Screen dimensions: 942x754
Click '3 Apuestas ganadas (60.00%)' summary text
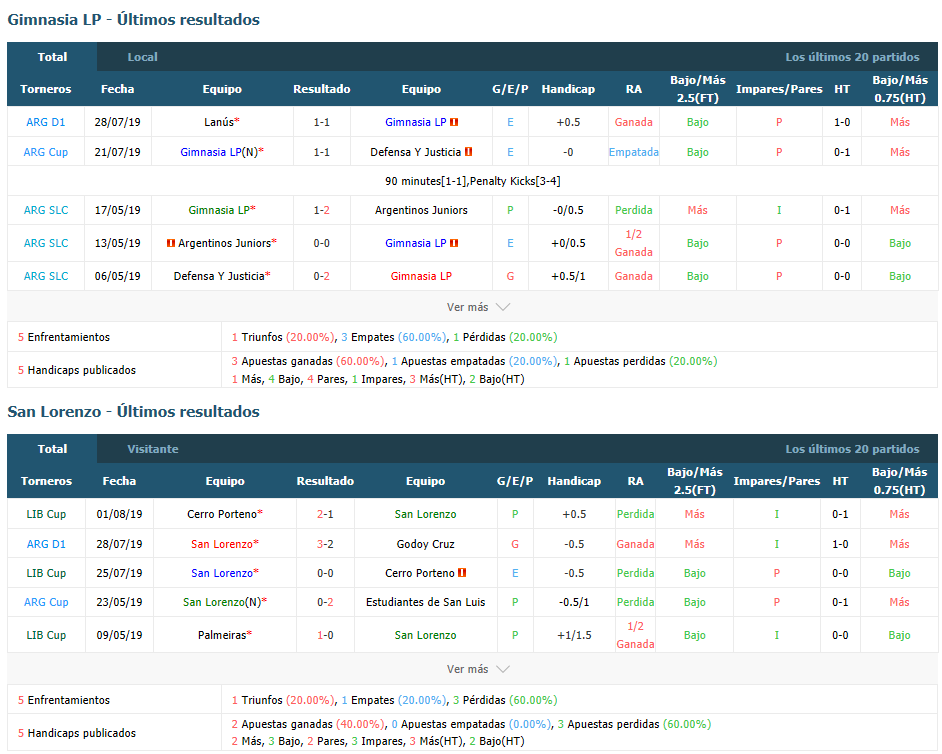(x=308, y=361)
